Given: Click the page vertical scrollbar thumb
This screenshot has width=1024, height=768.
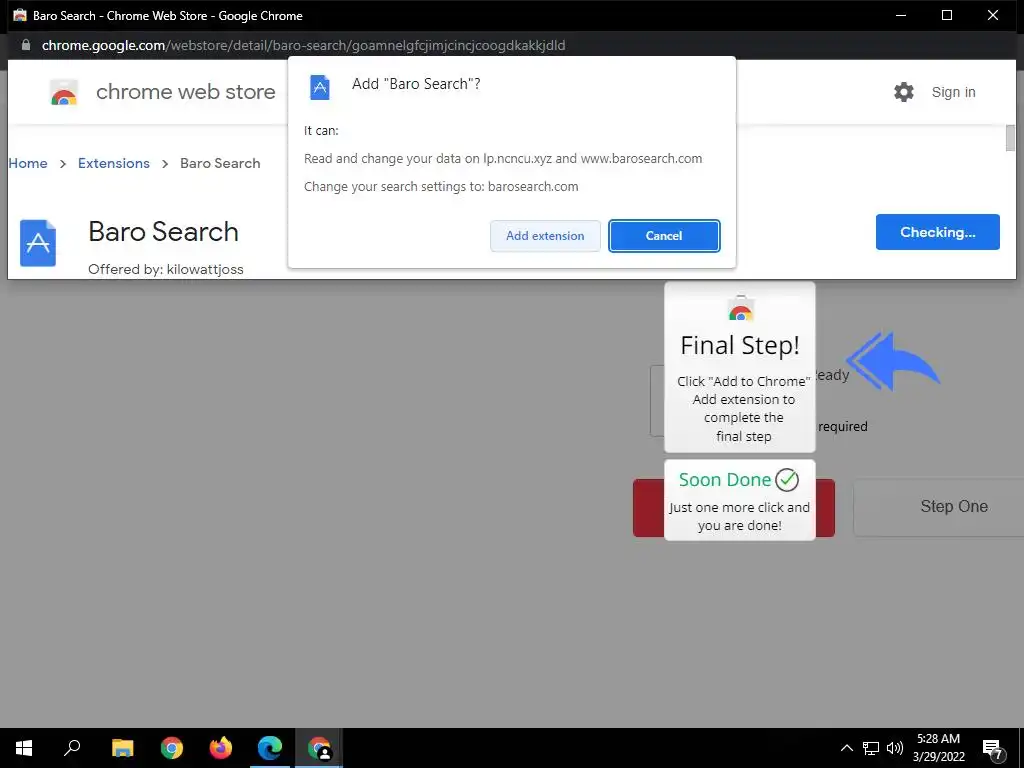Looking at the screenshot, I should 1010,138.
